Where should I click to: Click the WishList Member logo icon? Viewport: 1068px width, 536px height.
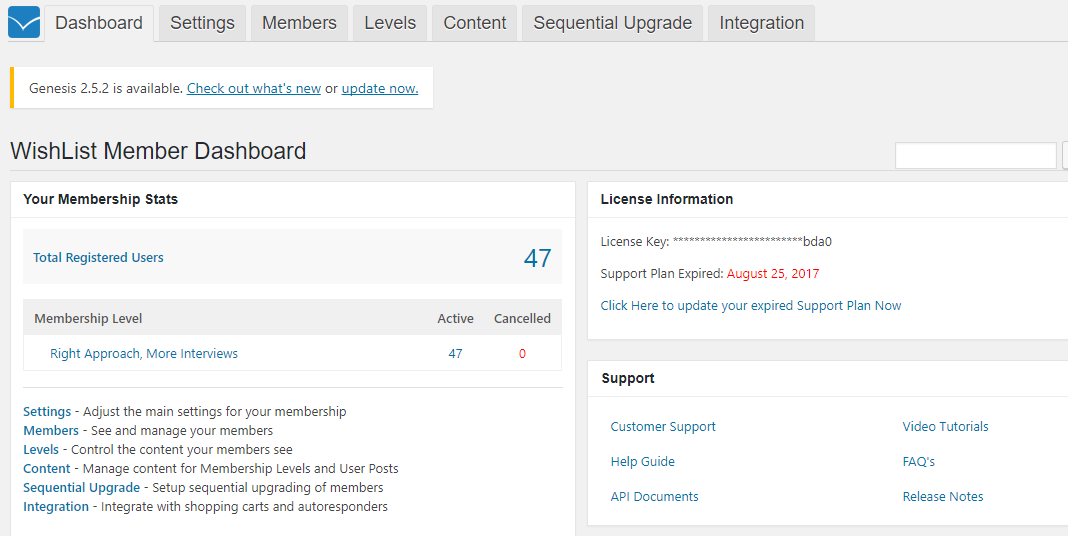click(x=24, y=22)
